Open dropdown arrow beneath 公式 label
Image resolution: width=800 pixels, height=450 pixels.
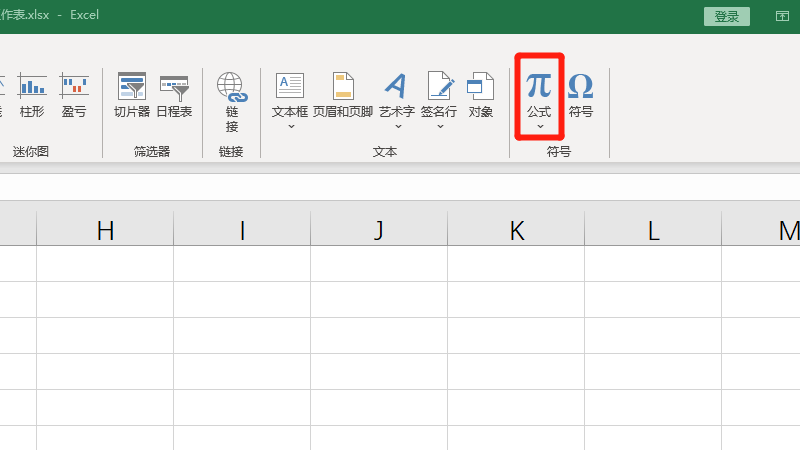pos(539,127)
